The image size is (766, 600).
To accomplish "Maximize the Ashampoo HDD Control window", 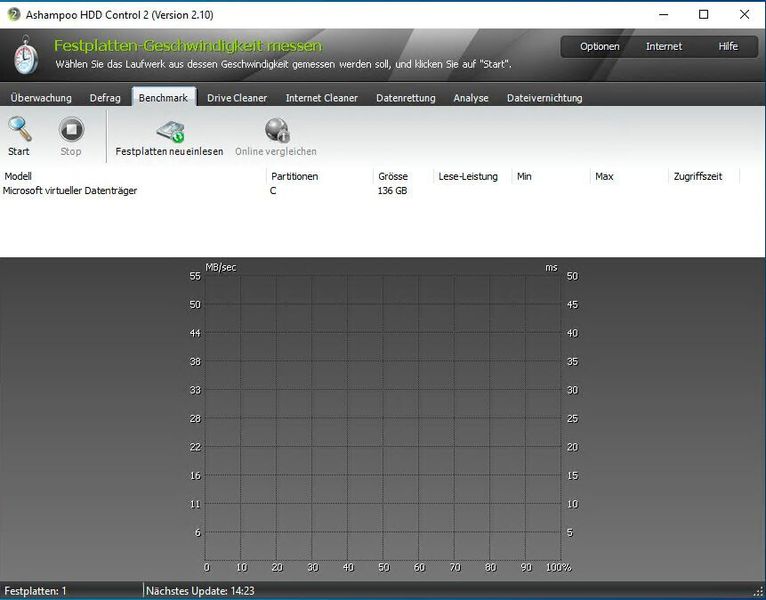I will 703,15.
